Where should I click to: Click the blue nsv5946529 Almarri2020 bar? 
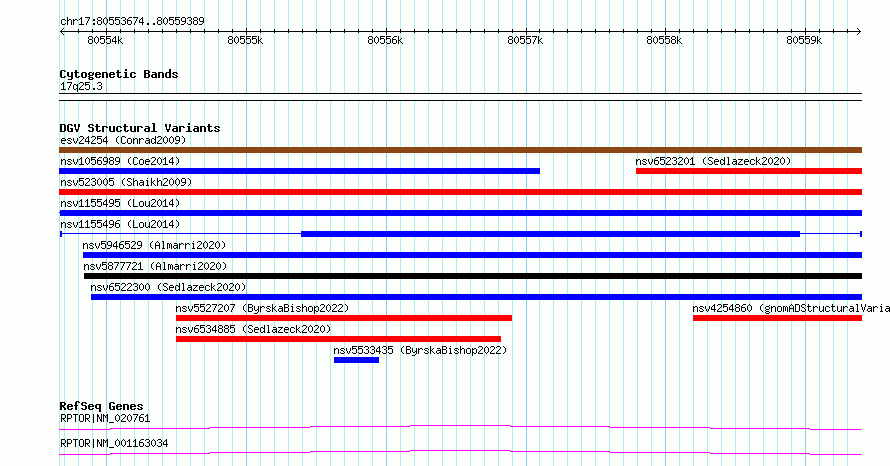(472, 255)
